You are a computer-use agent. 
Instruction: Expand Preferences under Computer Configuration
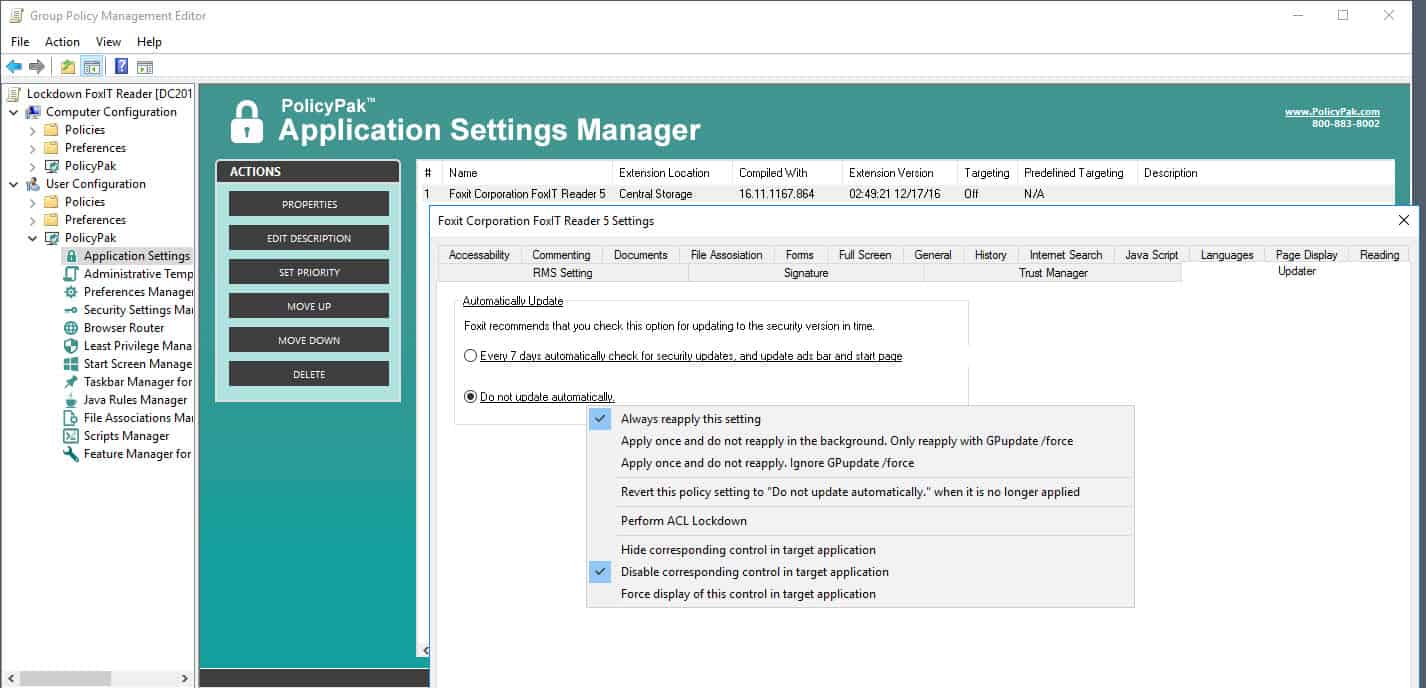pos(33,148)
